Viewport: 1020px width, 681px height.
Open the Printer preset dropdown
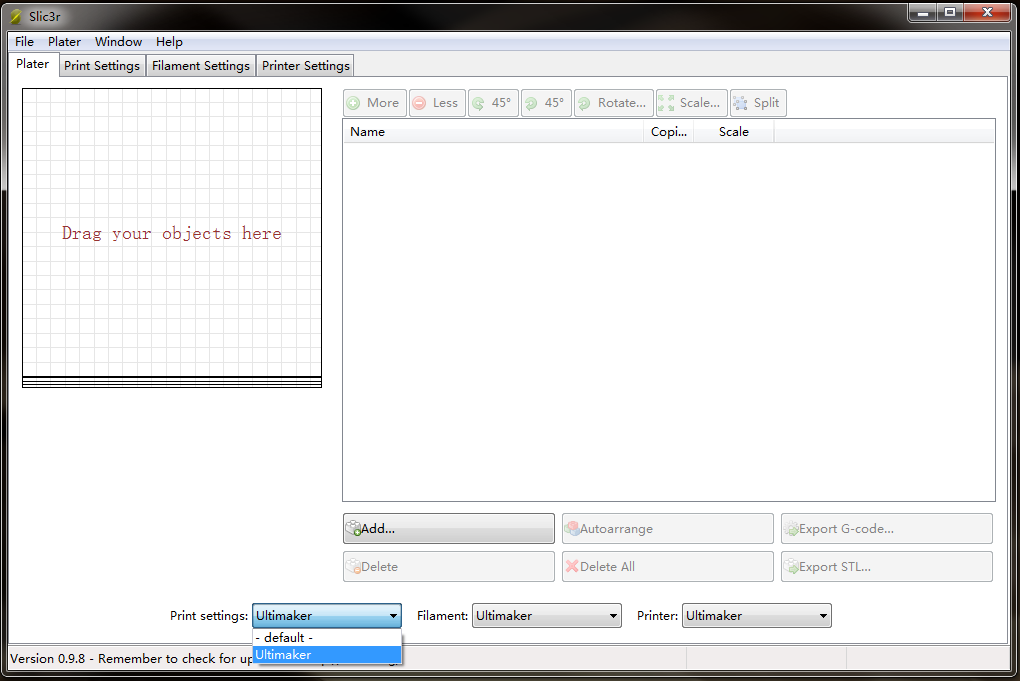(757, 615)
